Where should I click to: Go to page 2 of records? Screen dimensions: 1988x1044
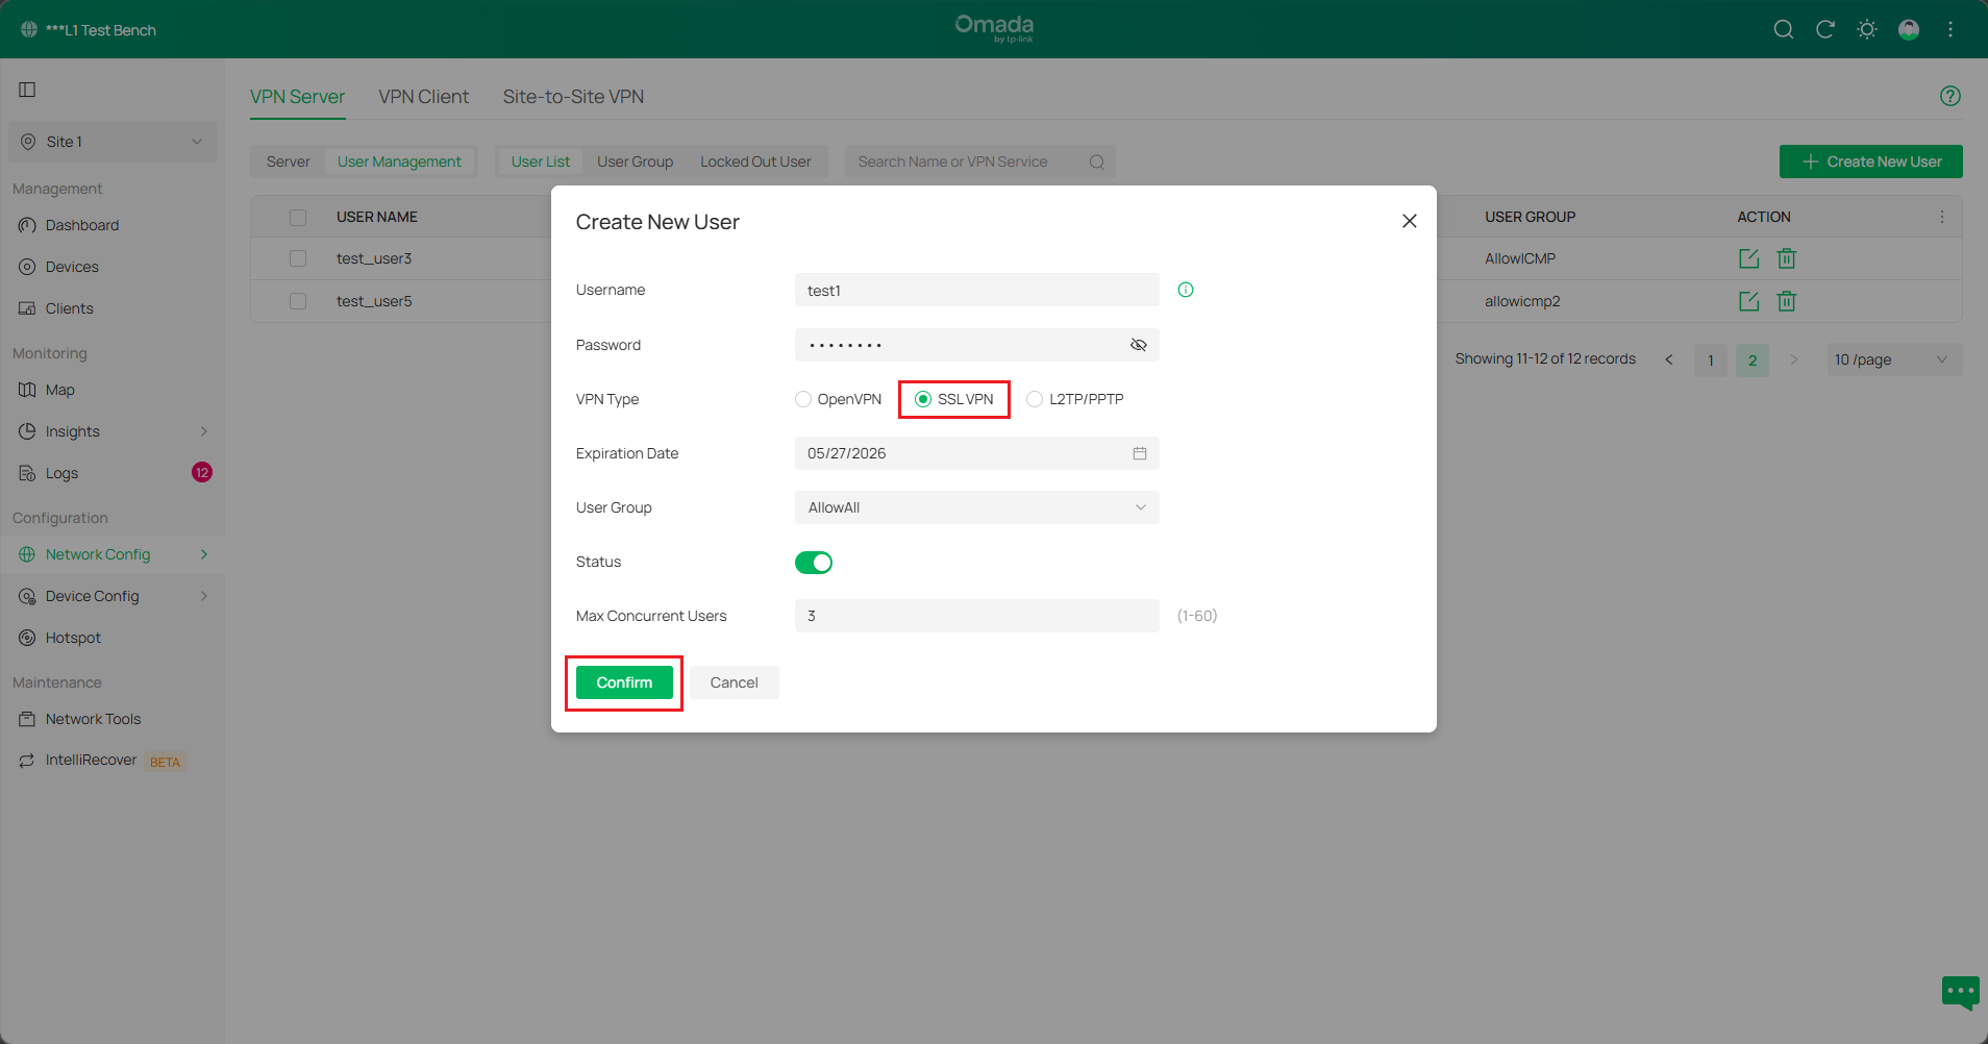(x=1752, y=360)
